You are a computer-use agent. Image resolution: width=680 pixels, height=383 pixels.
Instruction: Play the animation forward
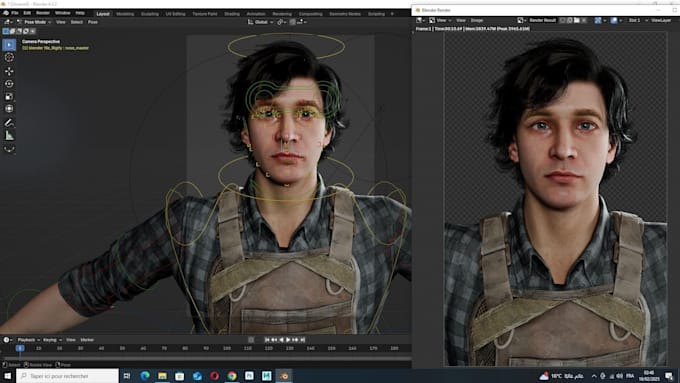(x=288, y=340)
